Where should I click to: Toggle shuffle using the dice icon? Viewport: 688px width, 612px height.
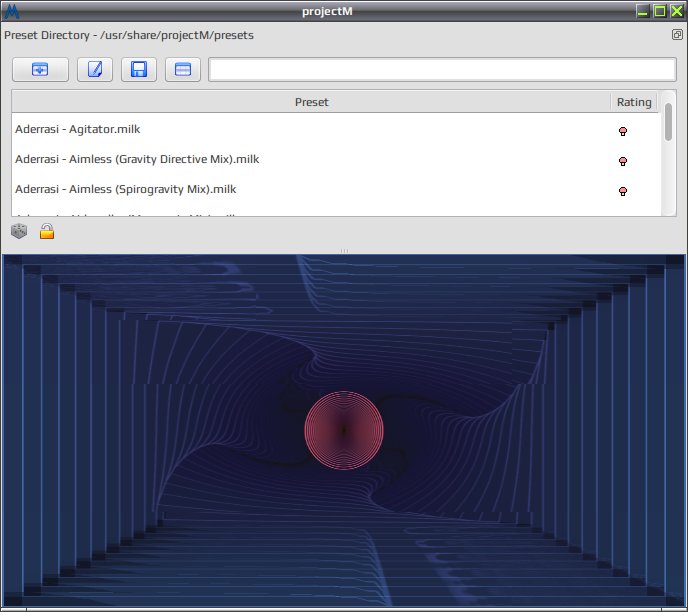click(x=19, y=231)
